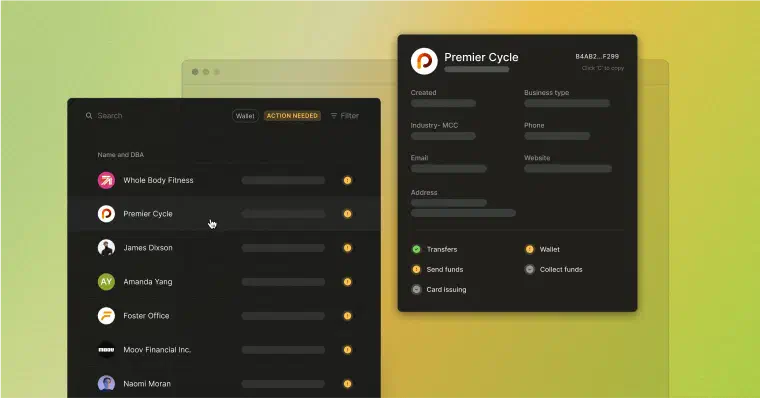Click the Premier Cycle avatar in list
This screenshot has height=398, width=760.
tap(106, 214)
